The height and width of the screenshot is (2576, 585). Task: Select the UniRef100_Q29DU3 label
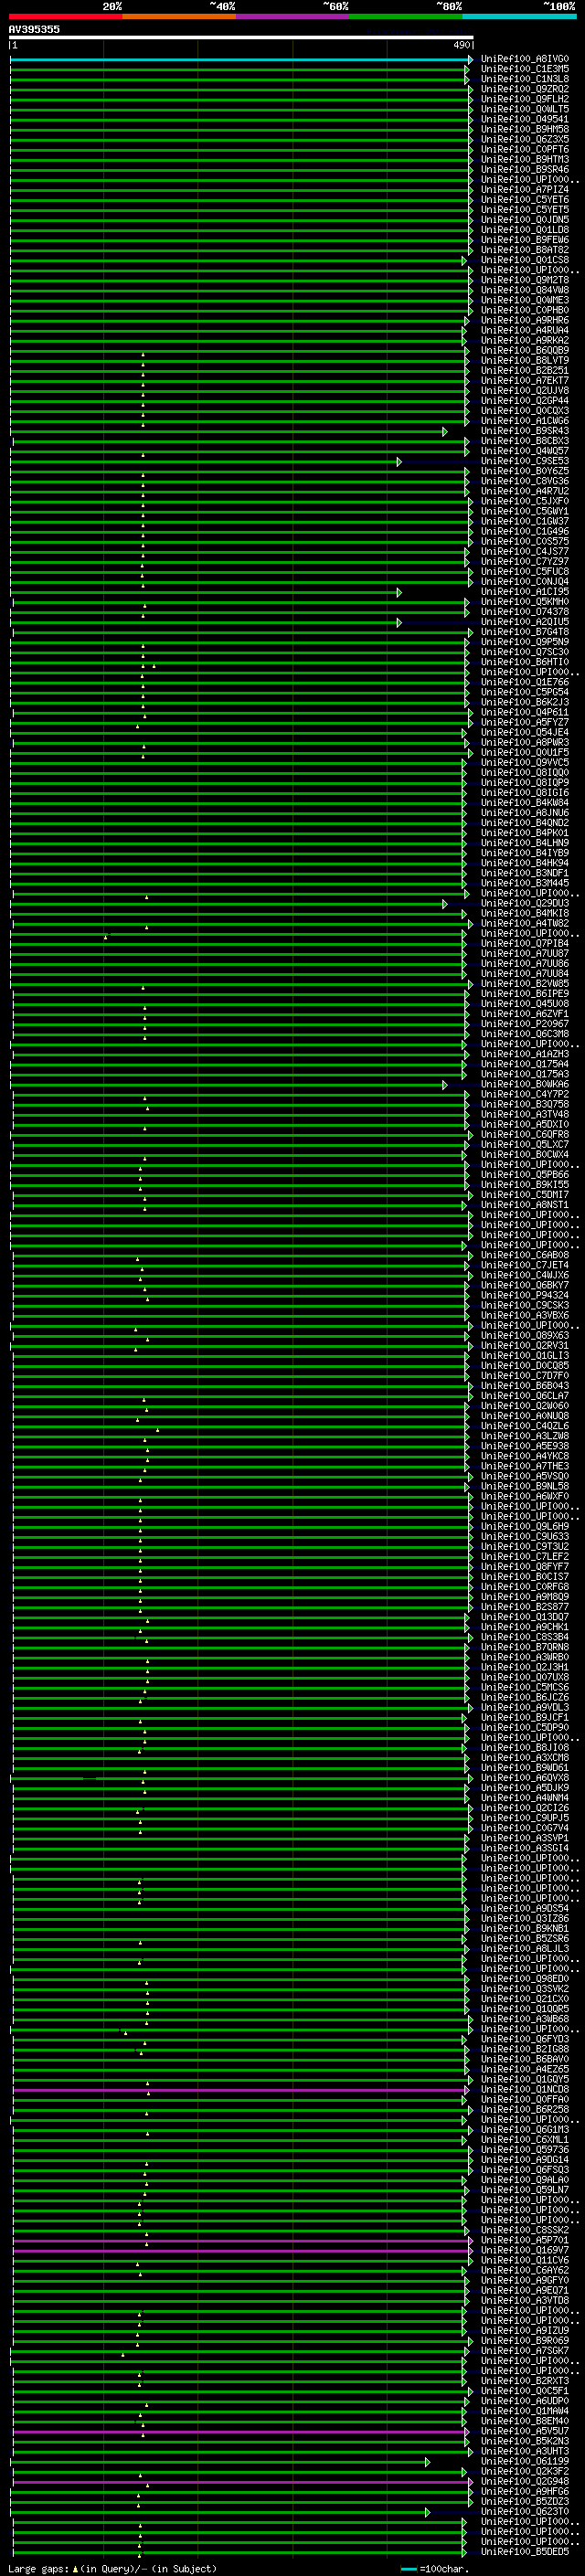coord(525,903)
